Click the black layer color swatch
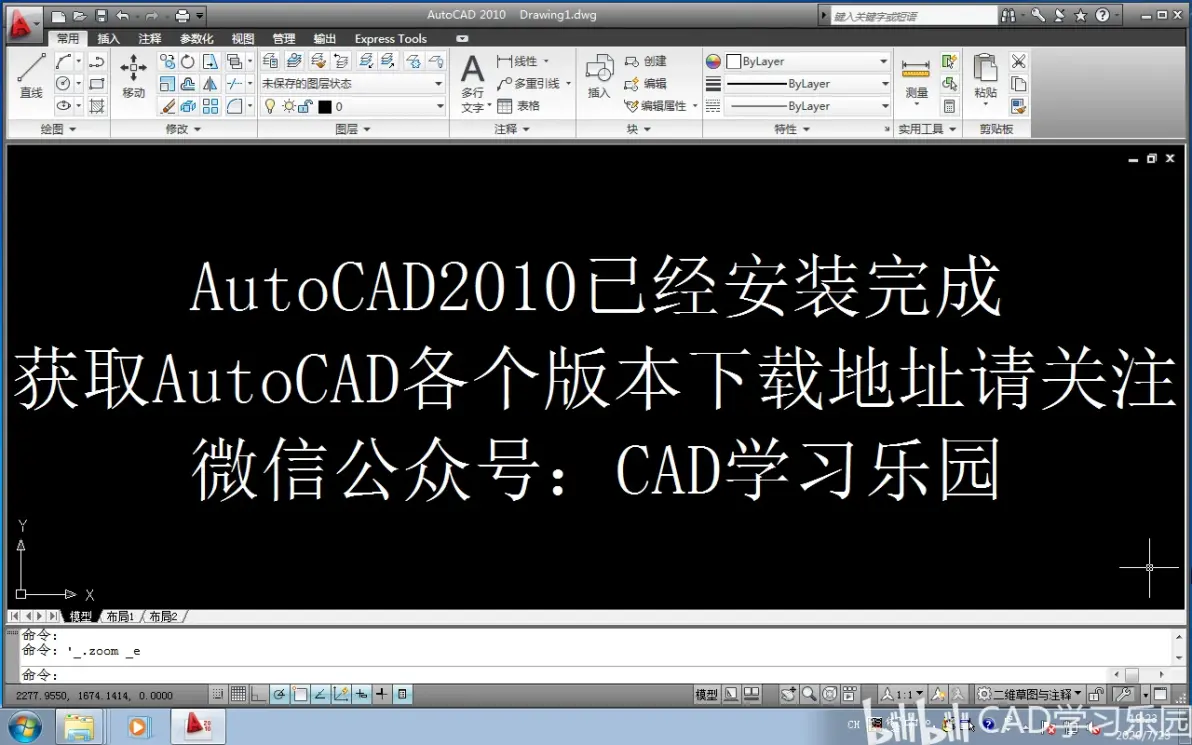1192x745 pixels. [x=325, y=107]
